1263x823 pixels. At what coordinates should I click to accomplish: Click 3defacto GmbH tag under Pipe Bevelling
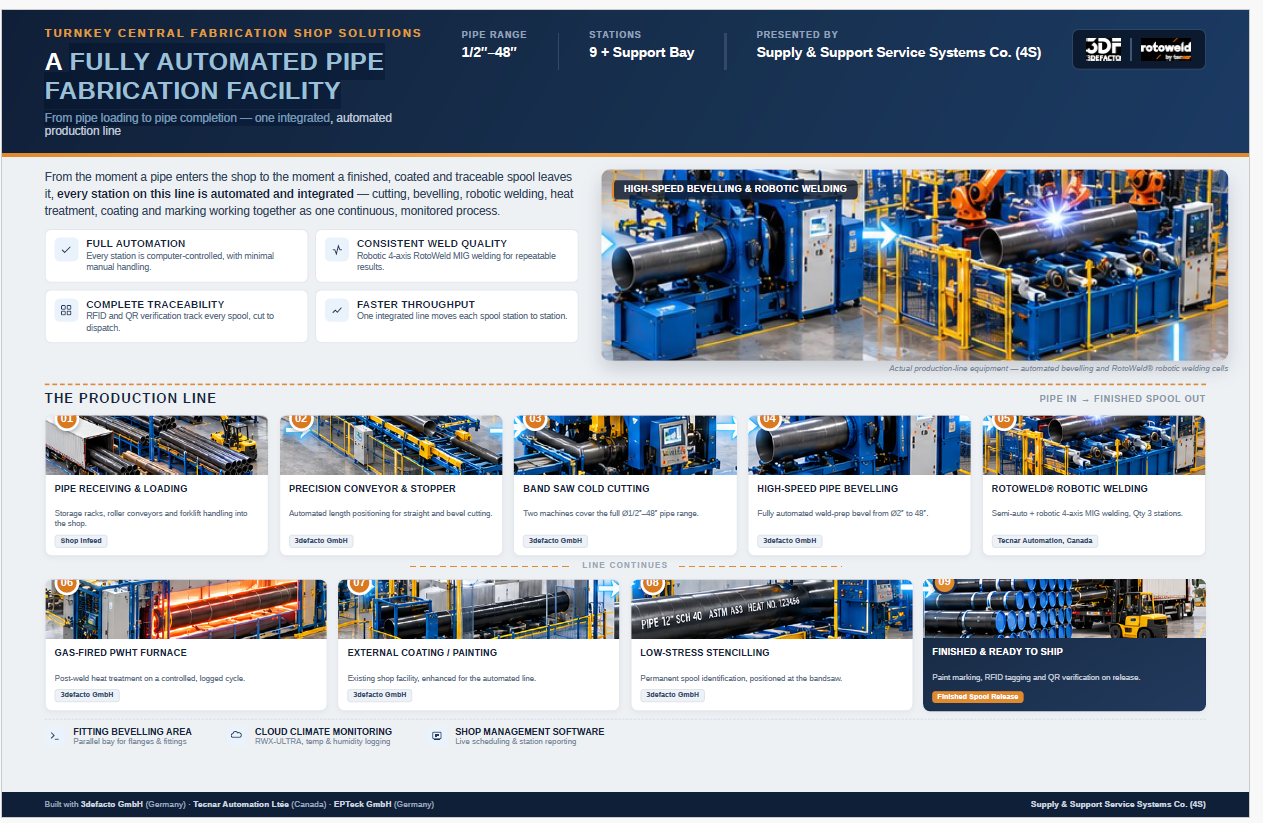790,541
